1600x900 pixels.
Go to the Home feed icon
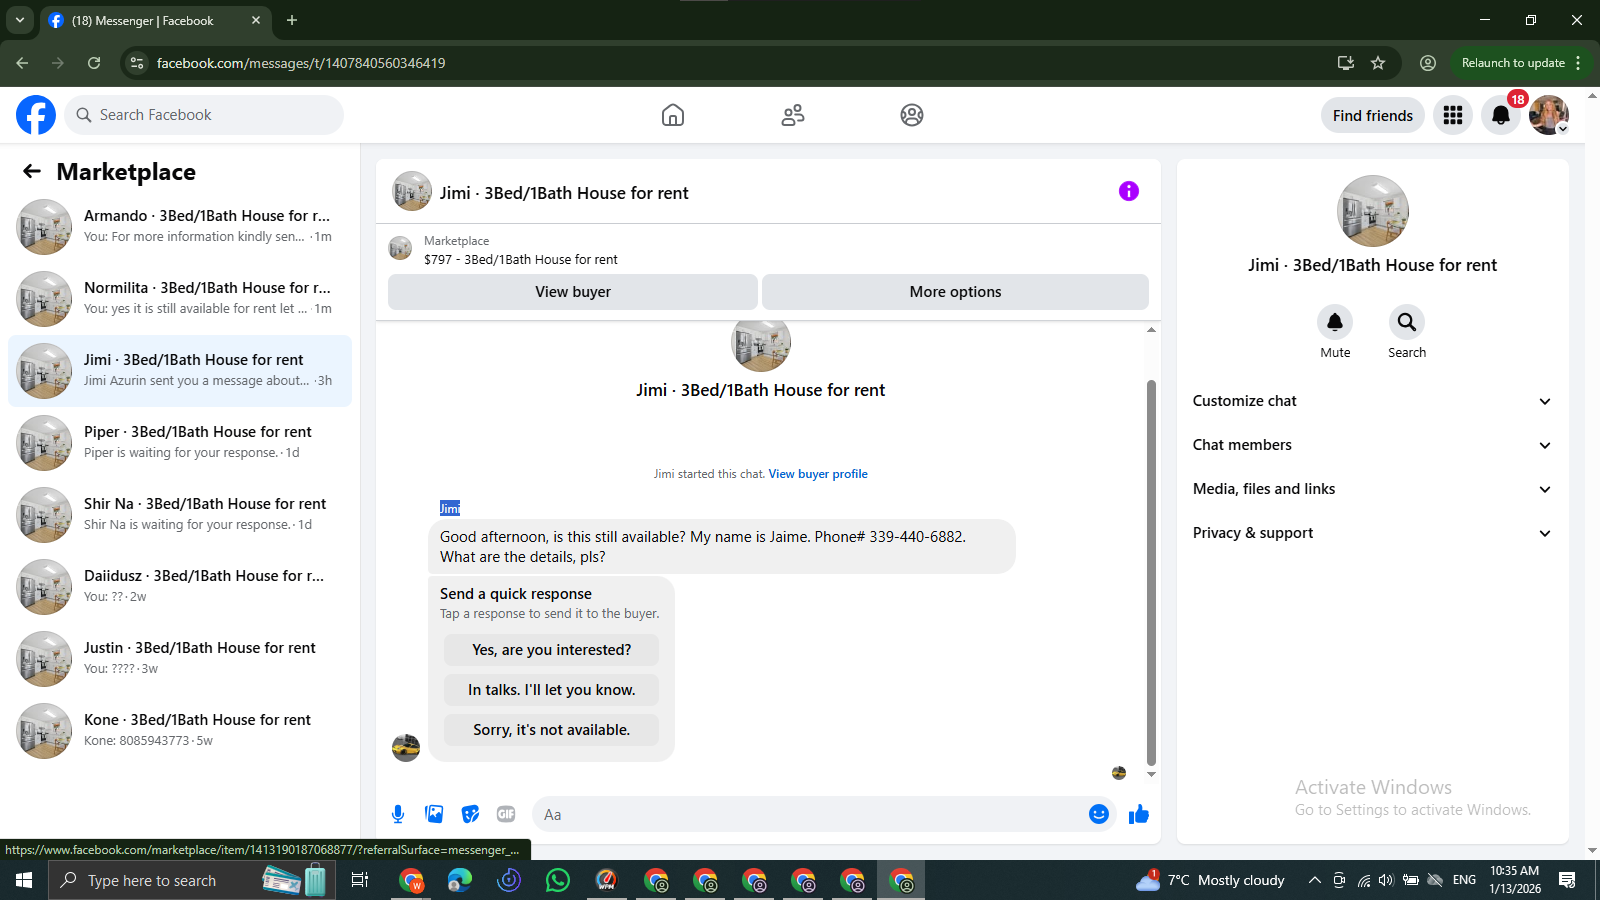click(x=673, y=115)
